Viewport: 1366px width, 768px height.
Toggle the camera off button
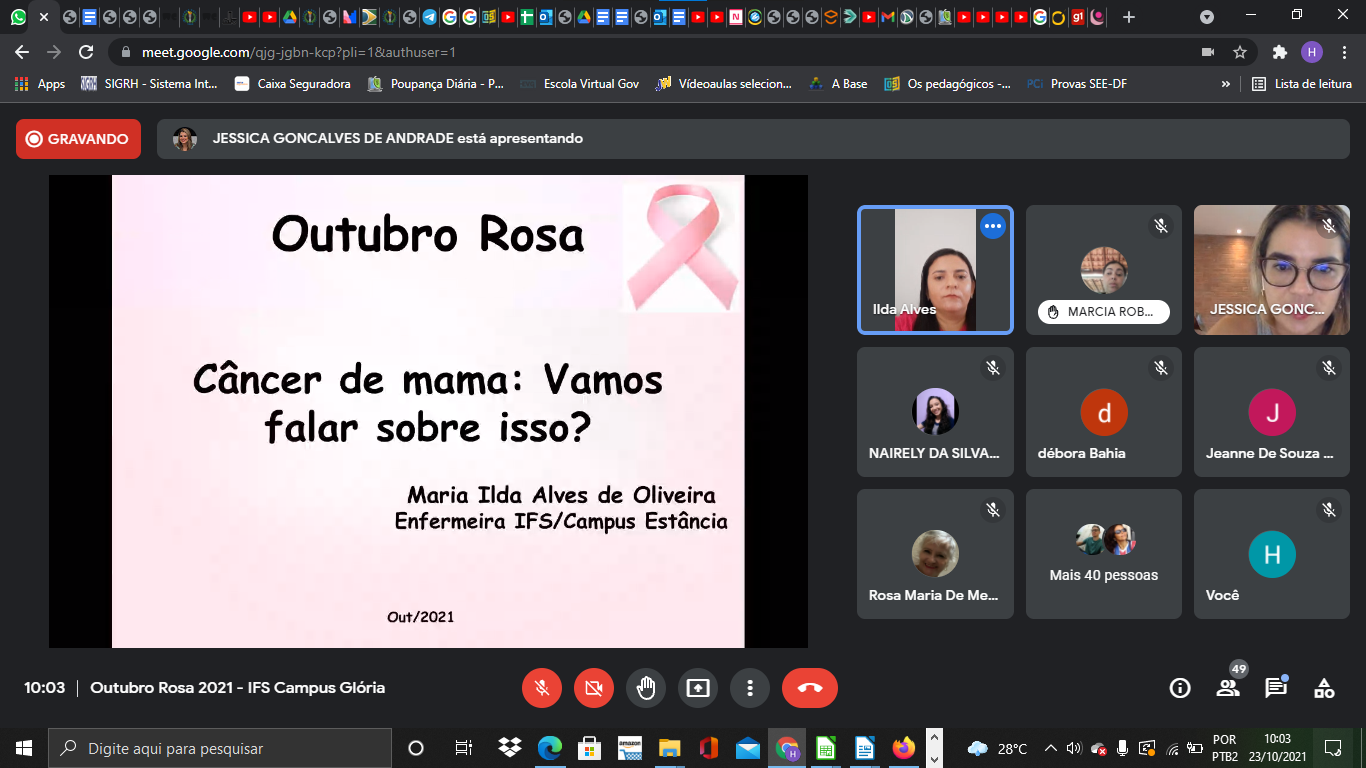click(594, 688)
